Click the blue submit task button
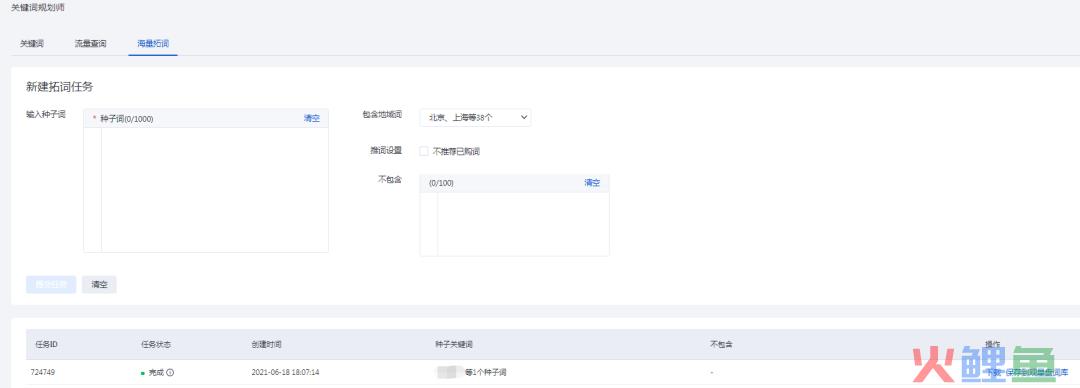The height and width of the screenshot is (388, 1080). [x=51, y=285]
